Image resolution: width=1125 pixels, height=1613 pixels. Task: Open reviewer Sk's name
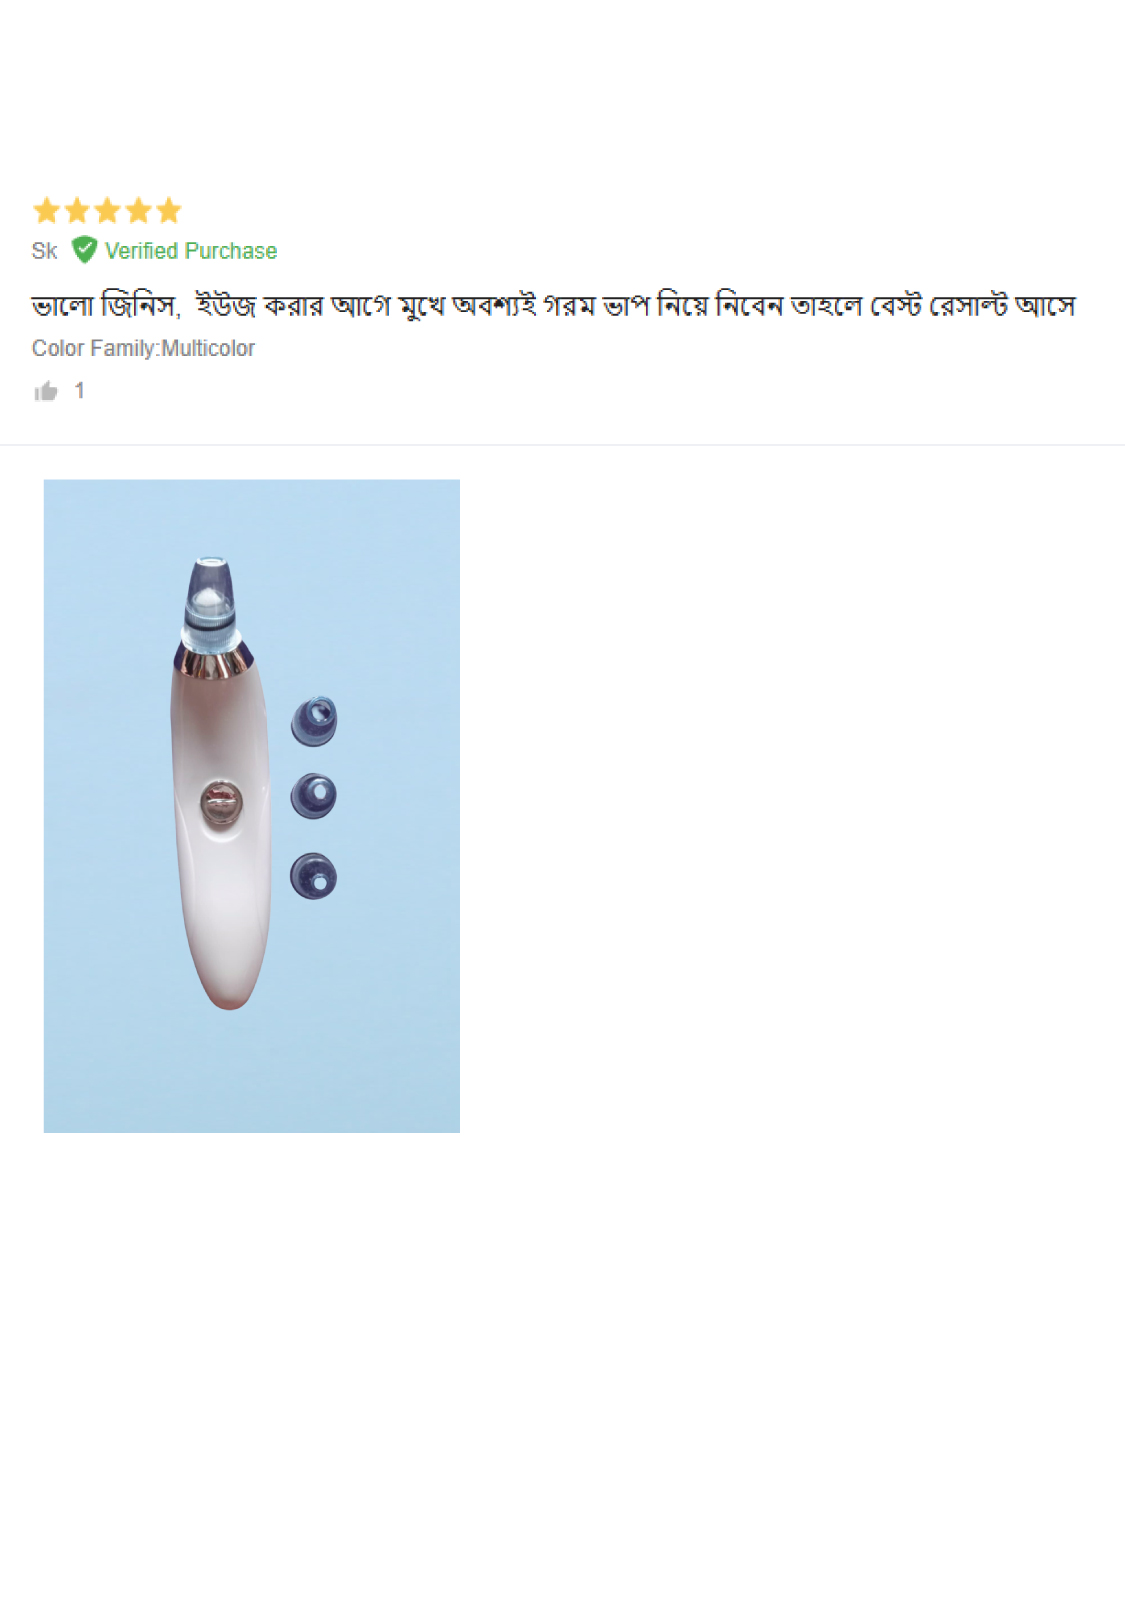(x=44, y=251)
